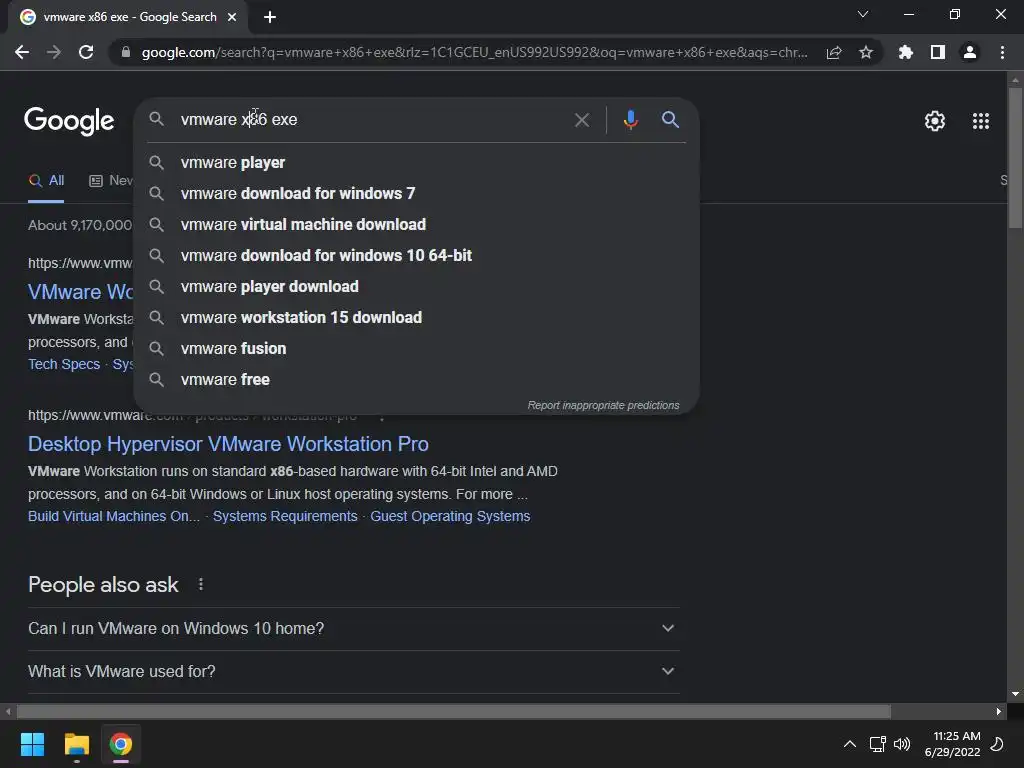Open the Chrome three-dot menu
This screenshot has width=1024, height=768.
pyautogui.click(x=1002, y=52)
